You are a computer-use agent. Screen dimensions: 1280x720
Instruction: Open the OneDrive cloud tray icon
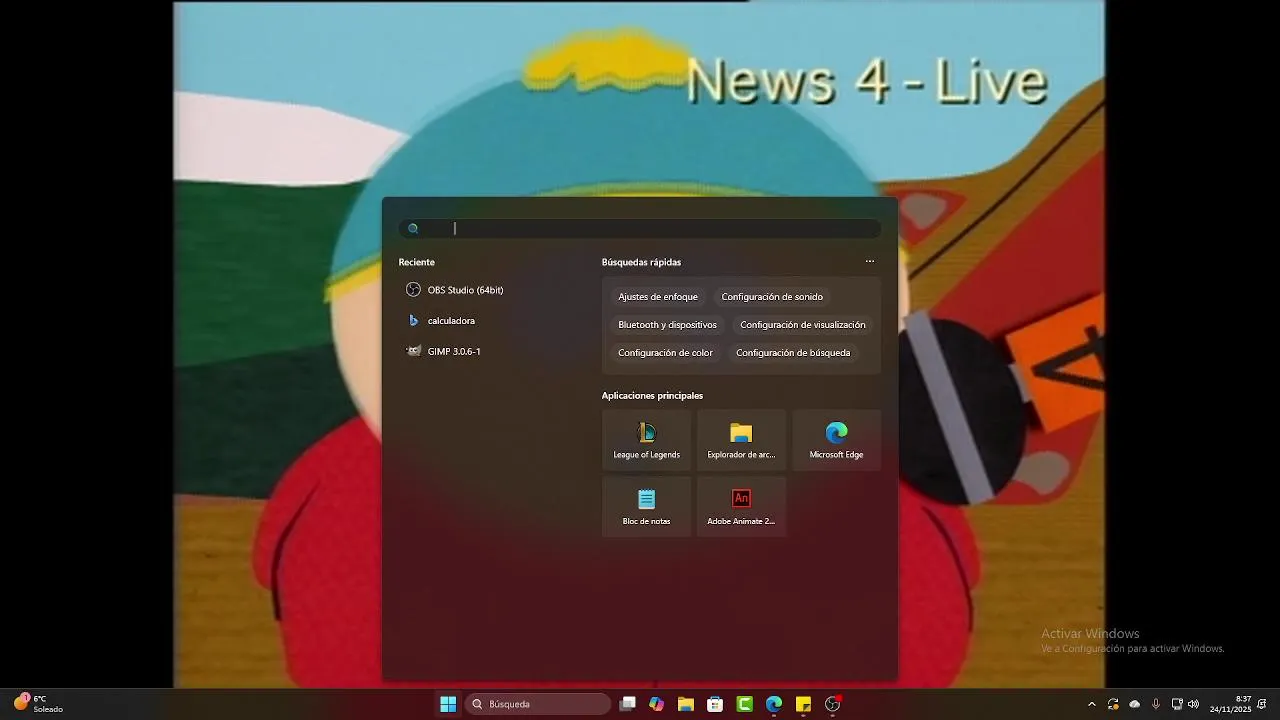click(1135, 704)
